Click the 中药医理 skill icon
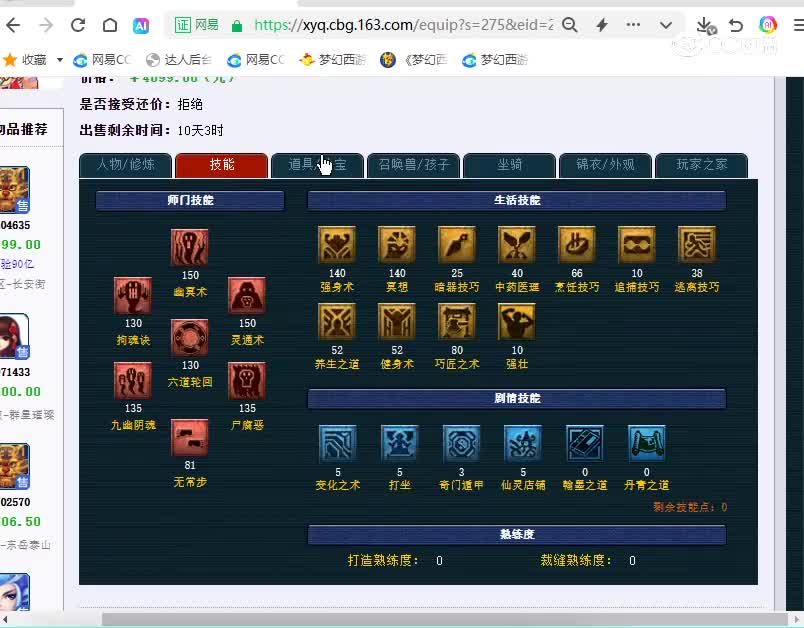The width and height of the screenshot is (804, 628). (517, 245)
